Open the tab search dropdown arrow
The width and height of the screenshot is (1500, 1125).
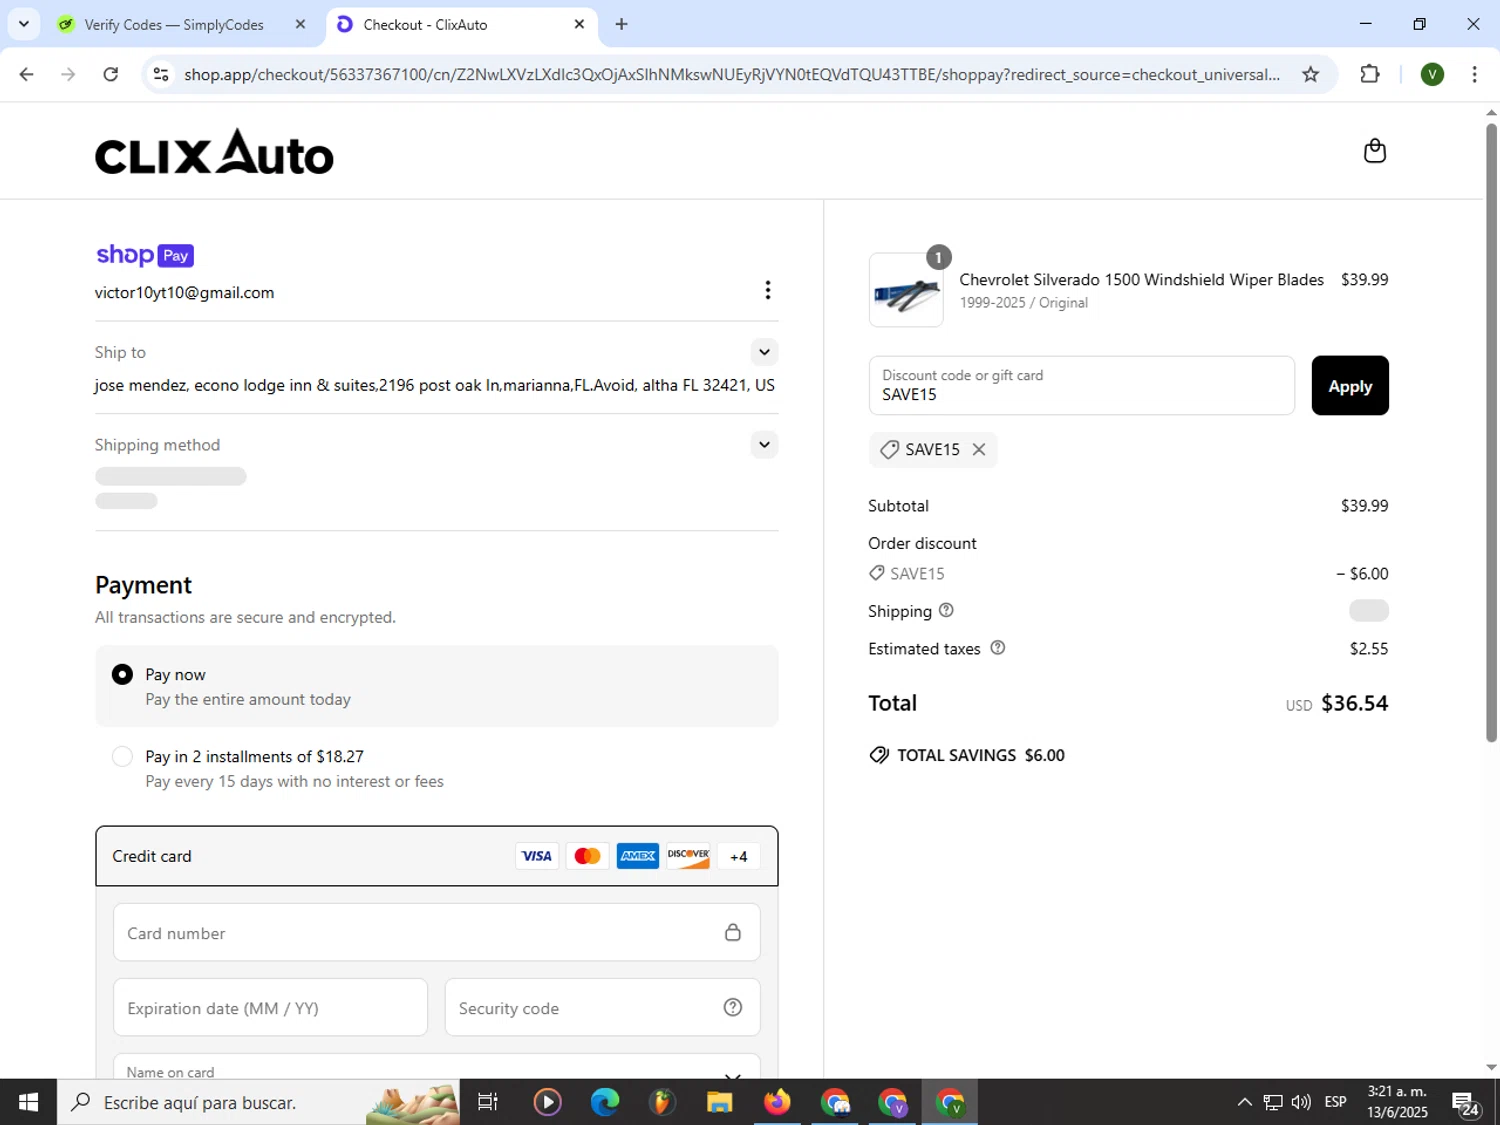click(x=23, y=24)
